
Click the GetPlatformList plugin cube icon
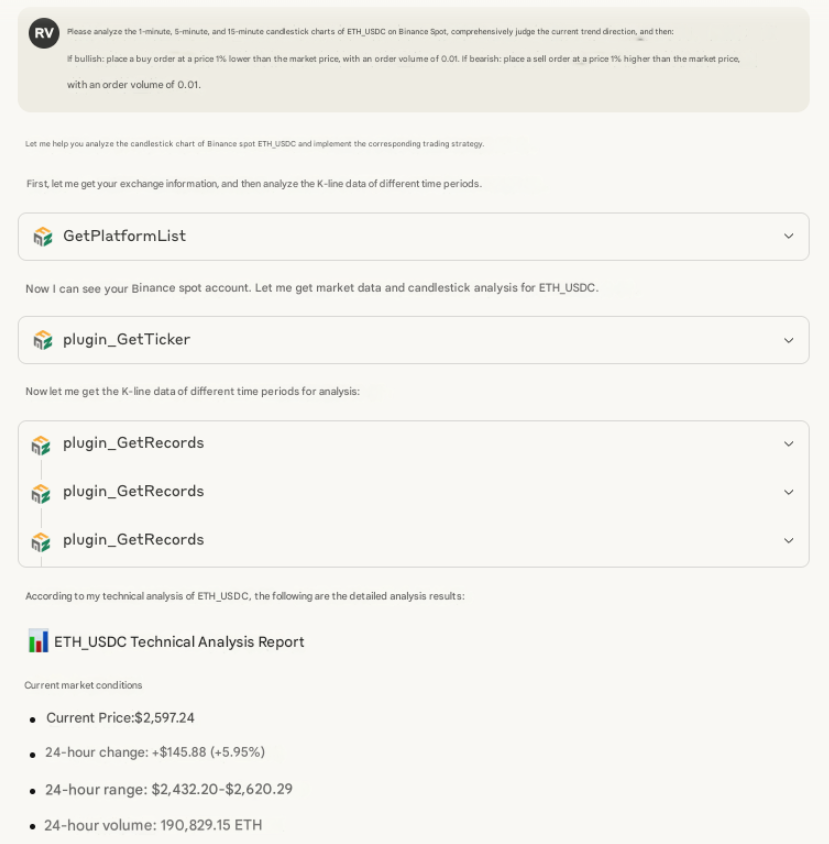(42, 236)
